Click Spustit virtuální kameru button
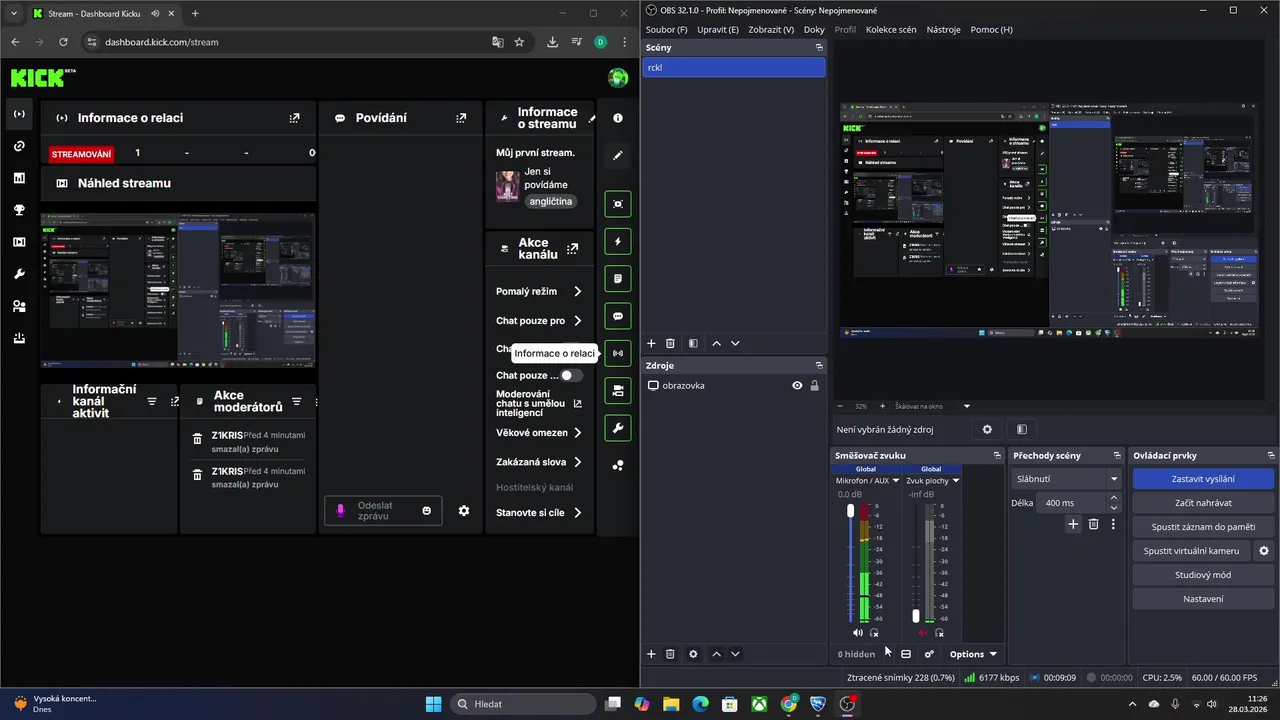The height and width of the screenshot is (720, 1280). coord(1192,551)
